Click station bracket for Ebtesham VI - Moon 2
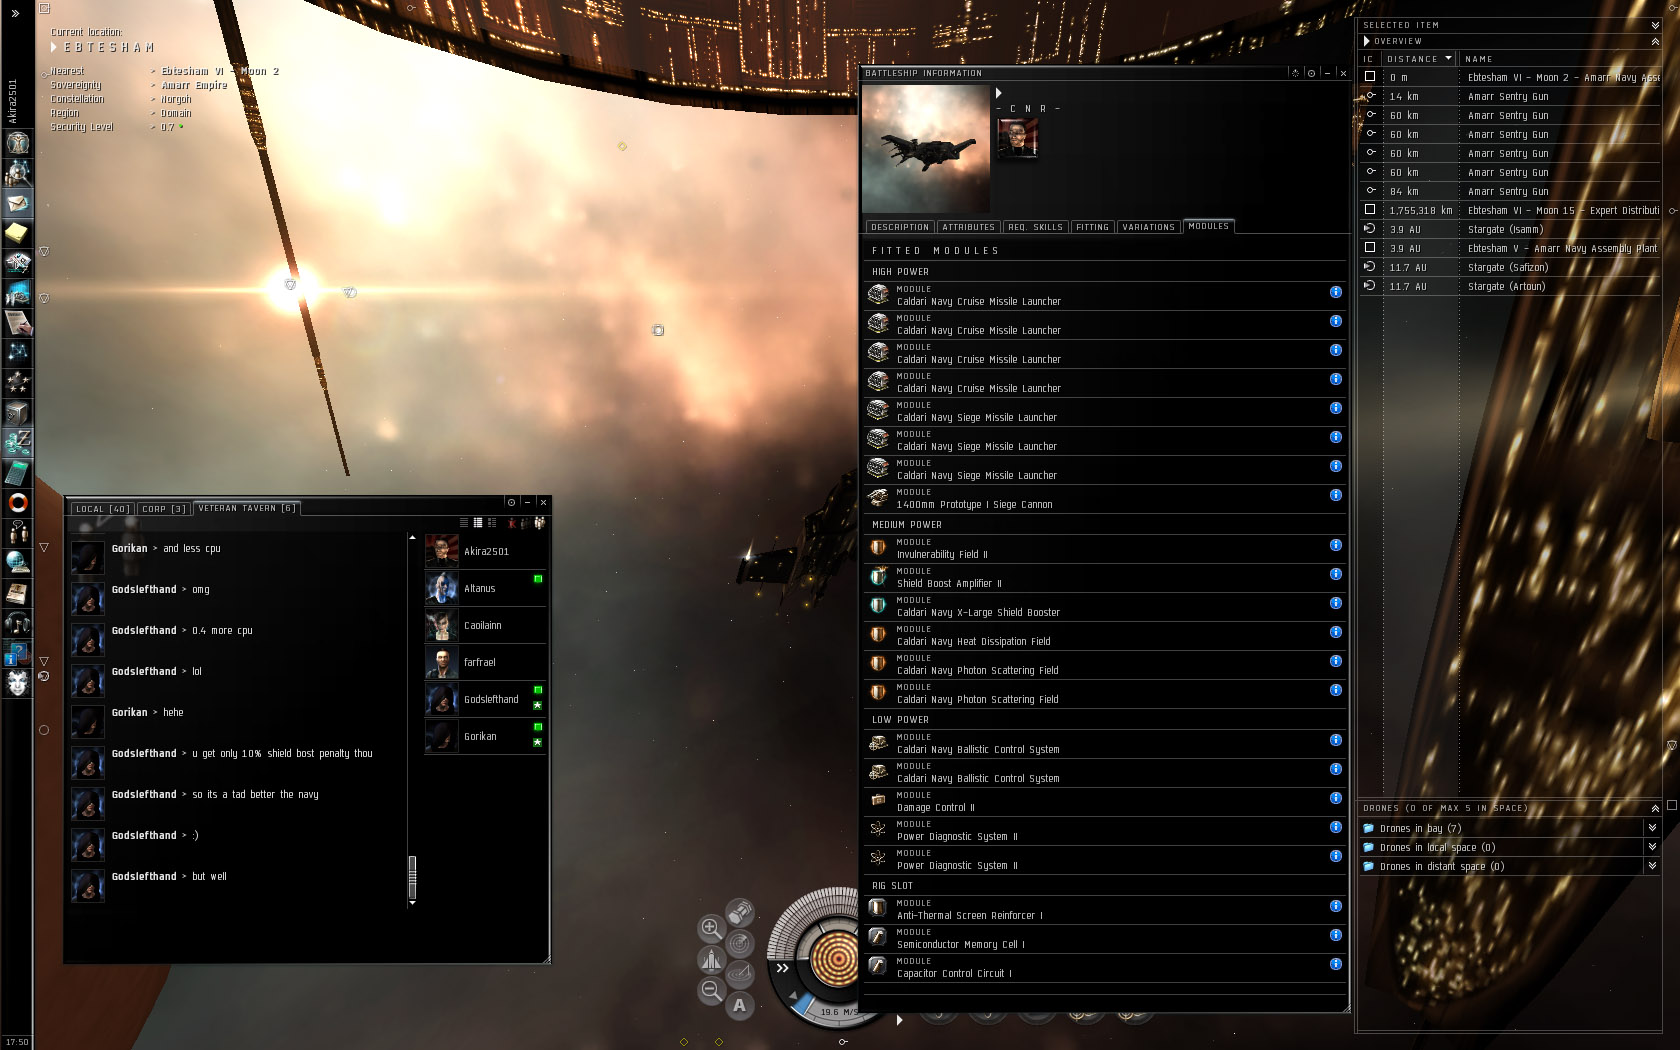1680x1050 pixels. [1370, 77]
